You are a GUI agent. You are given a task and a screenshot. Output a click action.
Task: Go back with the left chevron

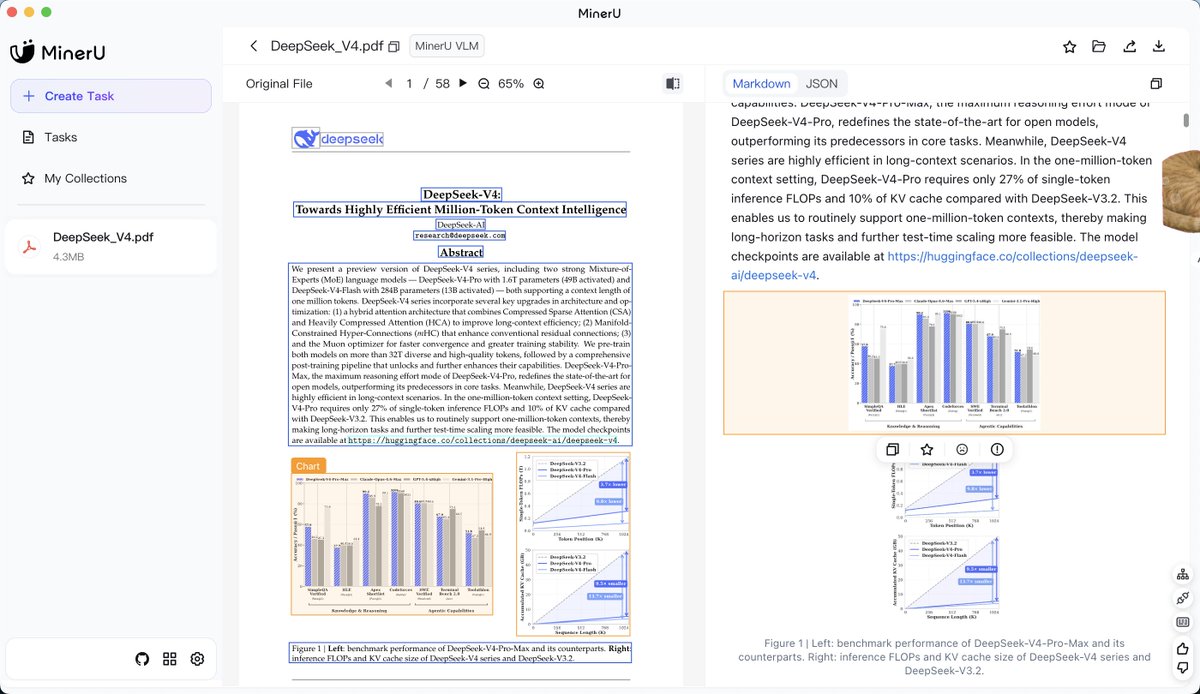(254, 46)
